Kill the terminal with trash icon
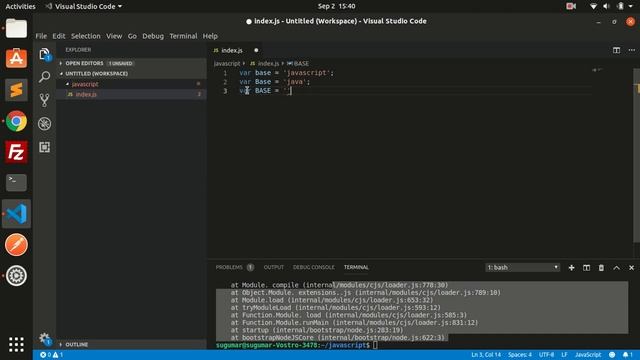Screen dimensions: 640x360 point(601,268)
